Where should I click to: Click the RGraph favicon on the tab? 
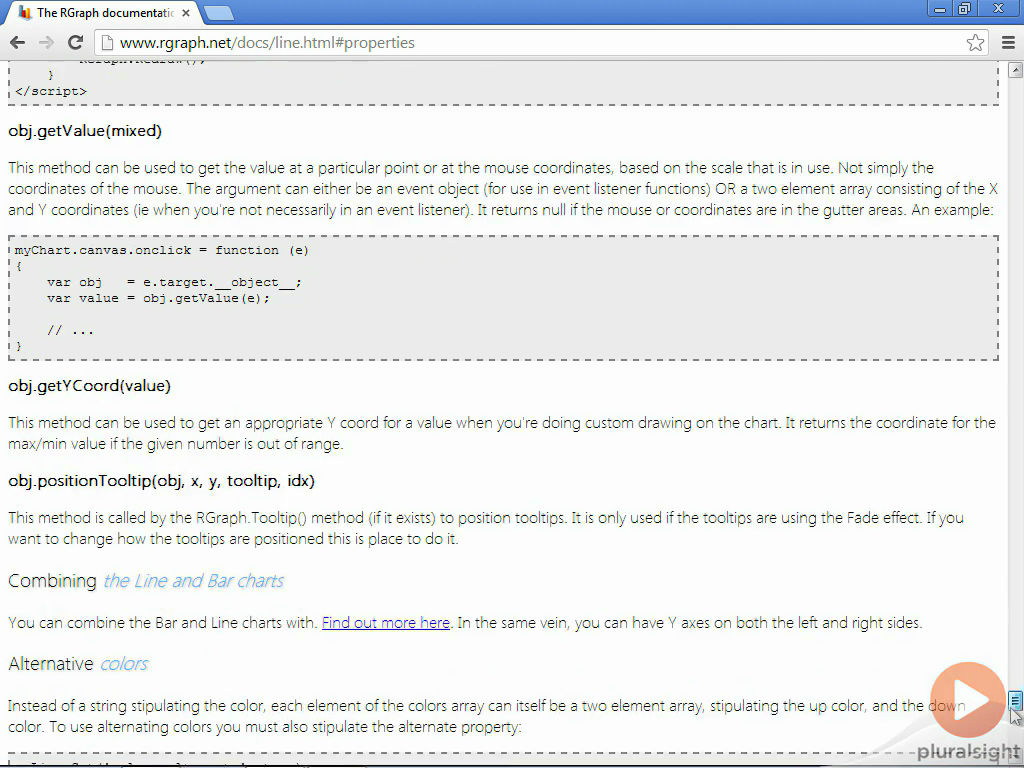click(25, 12)
